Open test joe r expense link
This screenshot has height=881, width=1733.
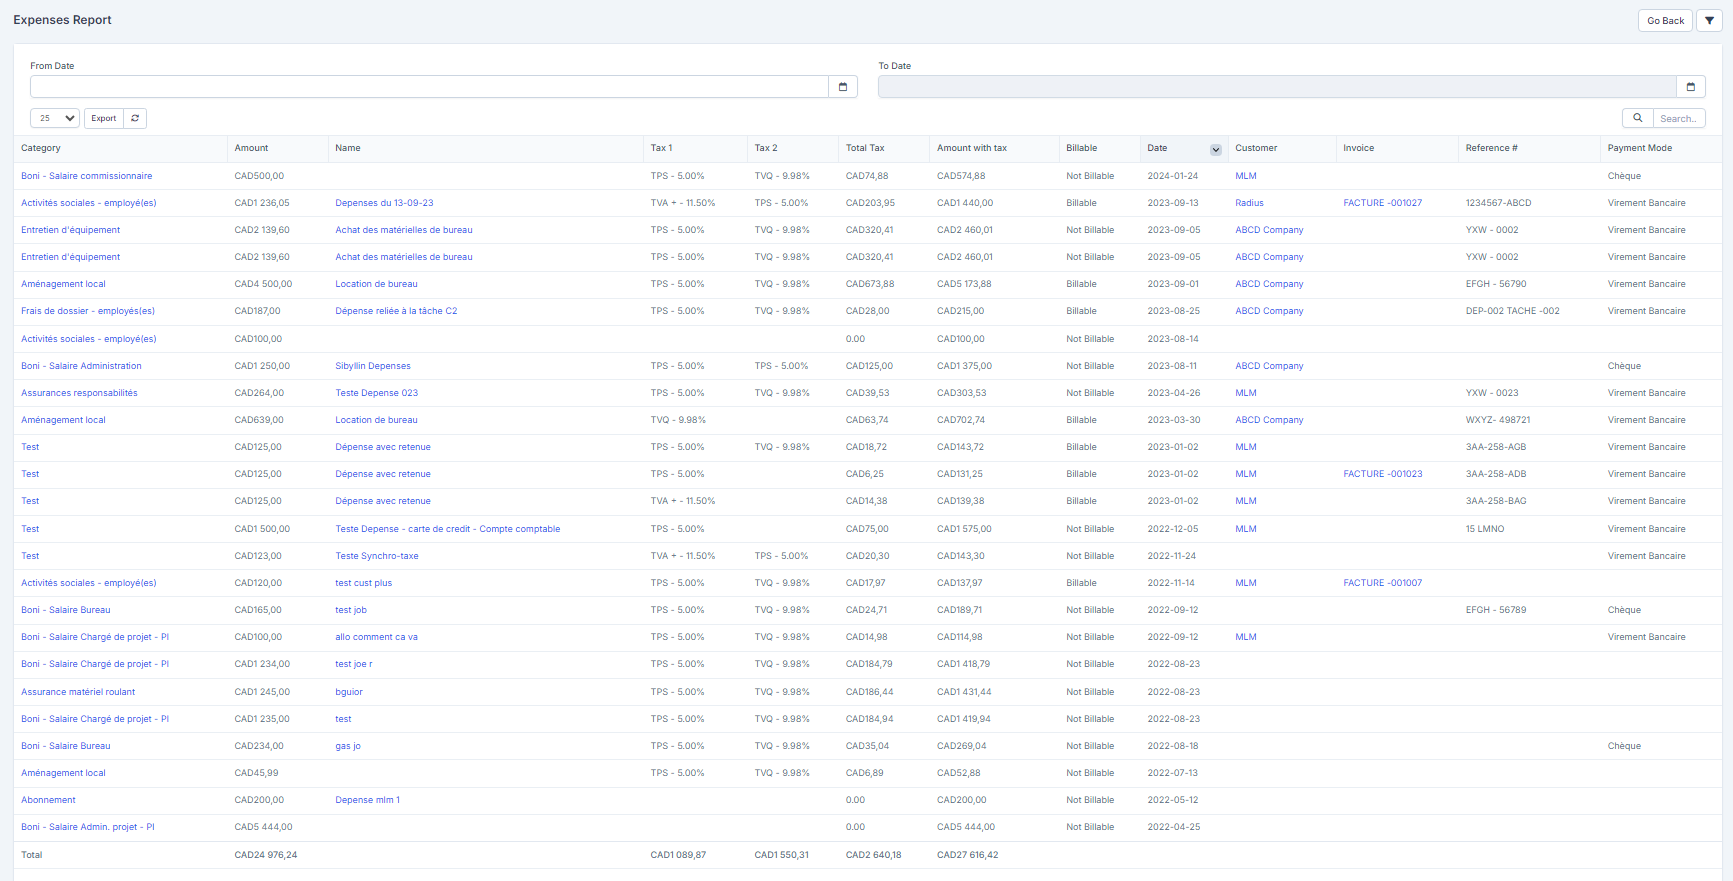pyautogui.click(x=354, y=664)
